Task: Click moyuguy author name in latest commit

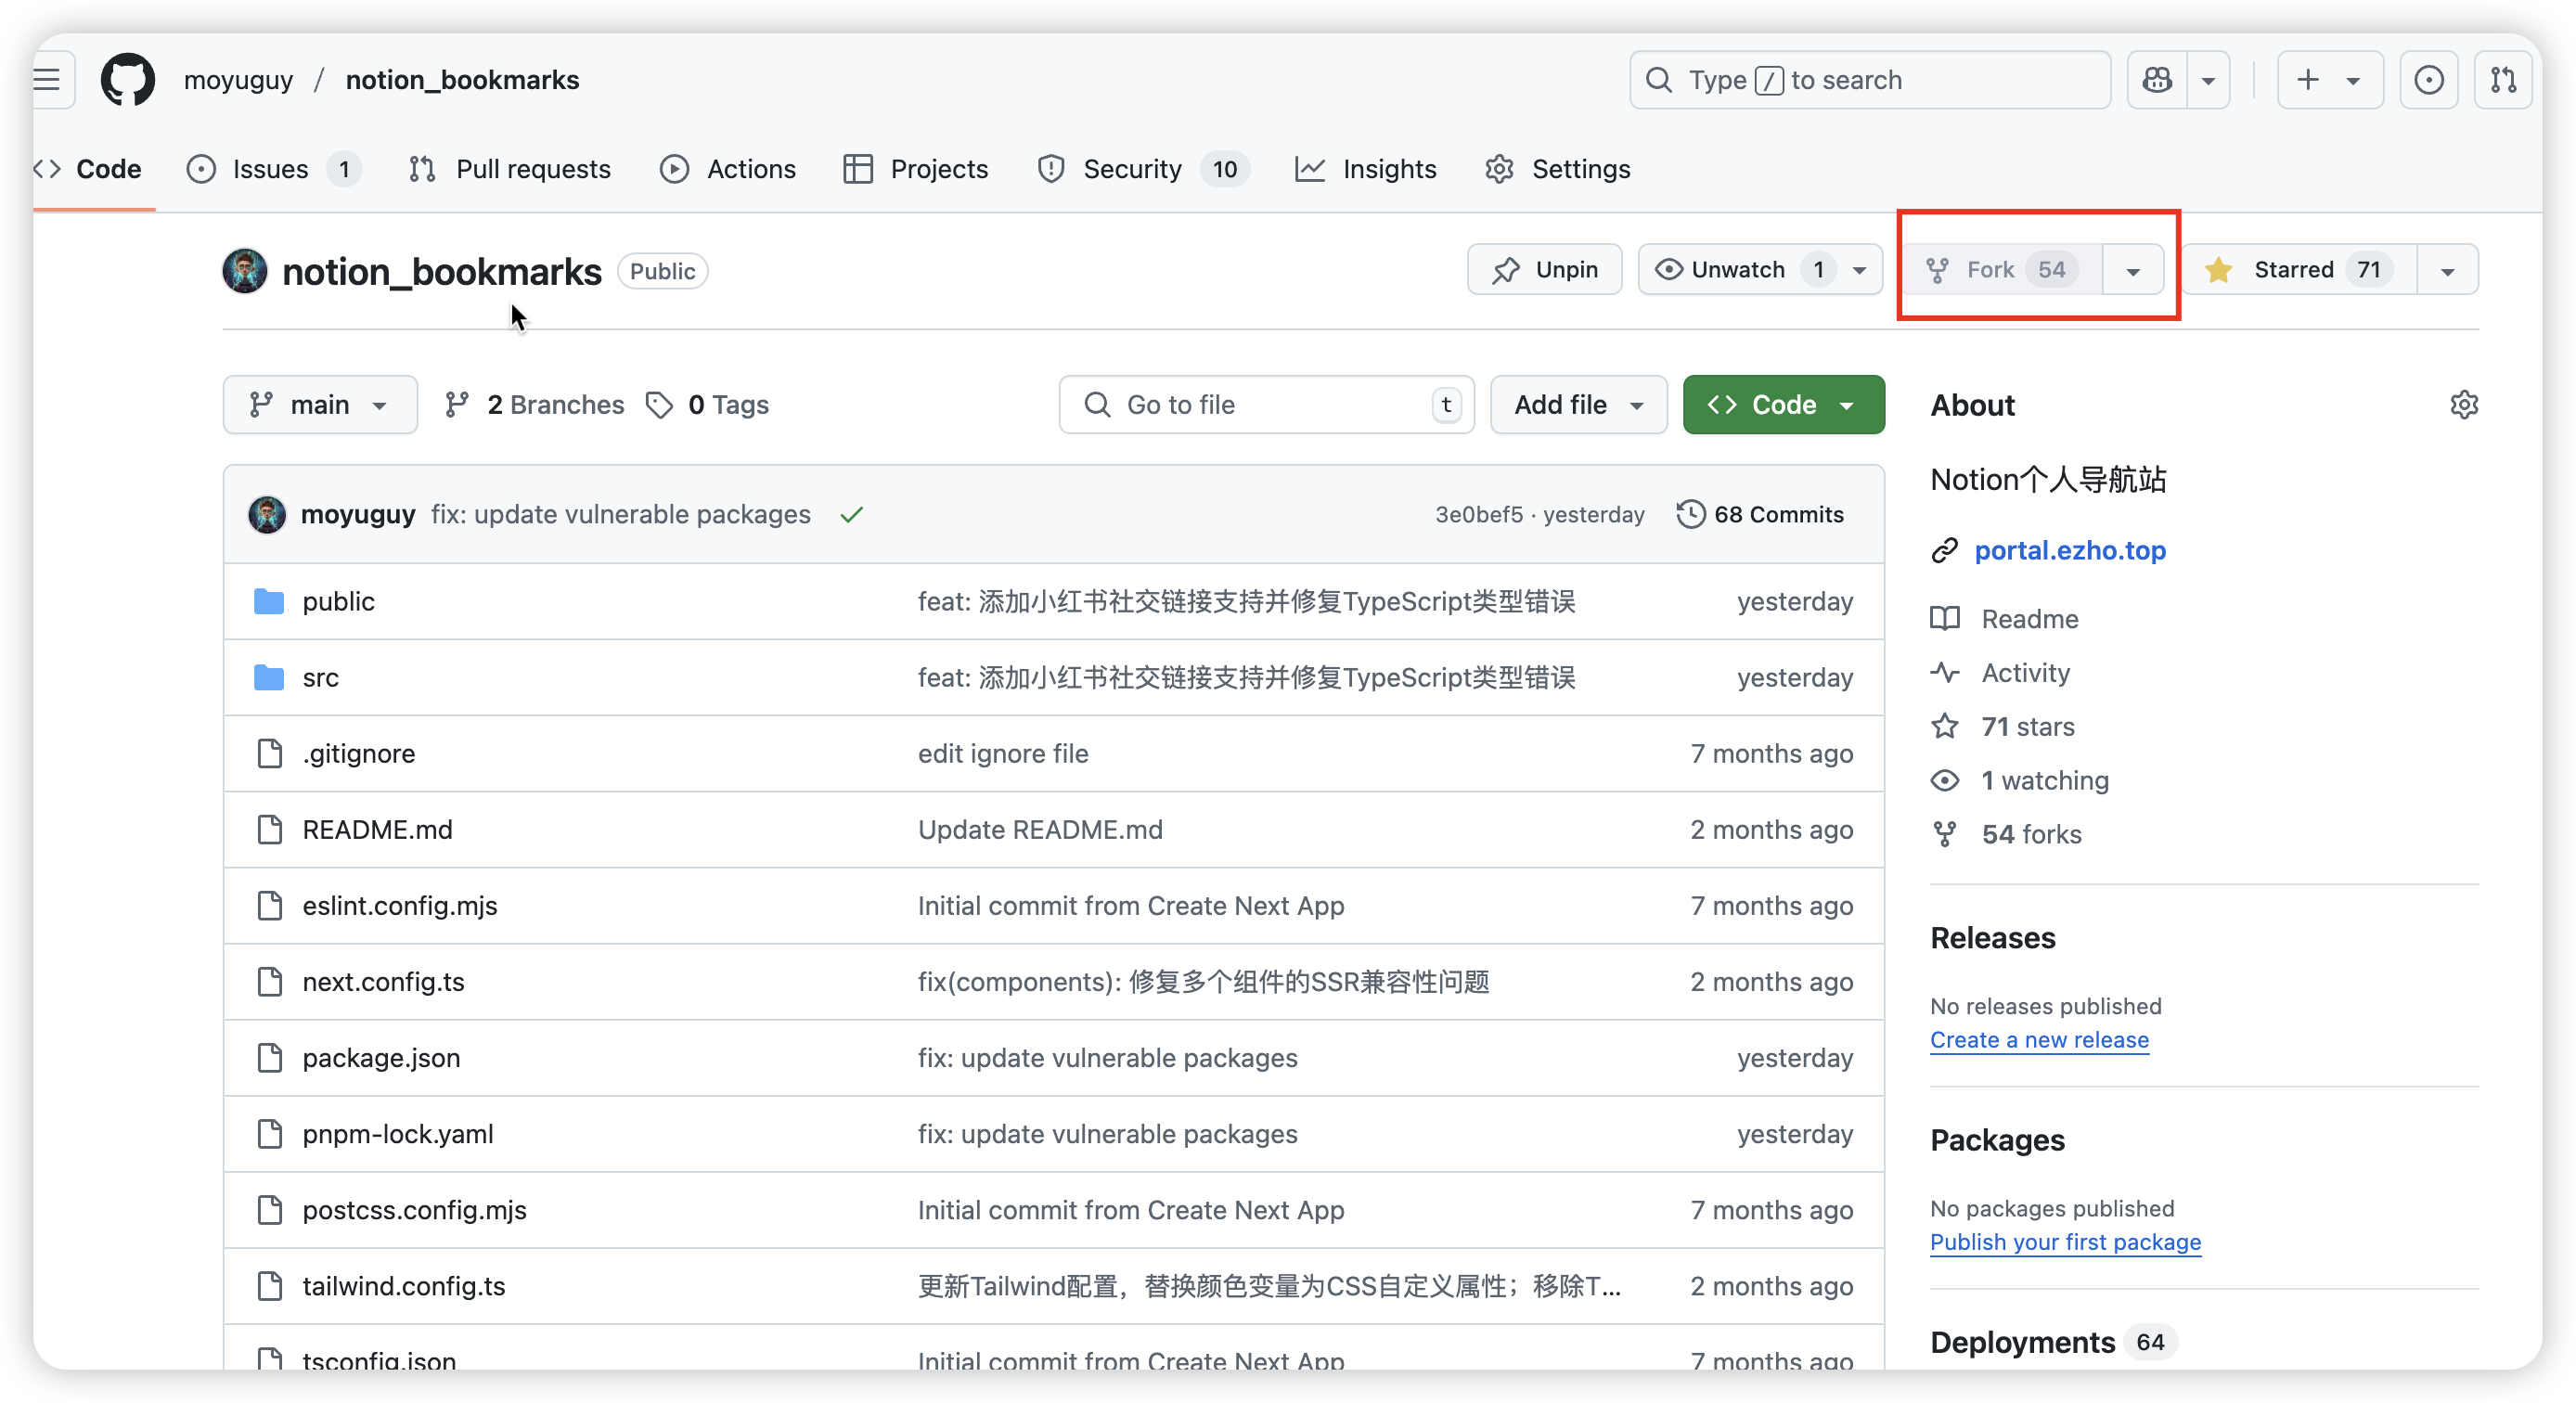Action: [x=358, y=514]
